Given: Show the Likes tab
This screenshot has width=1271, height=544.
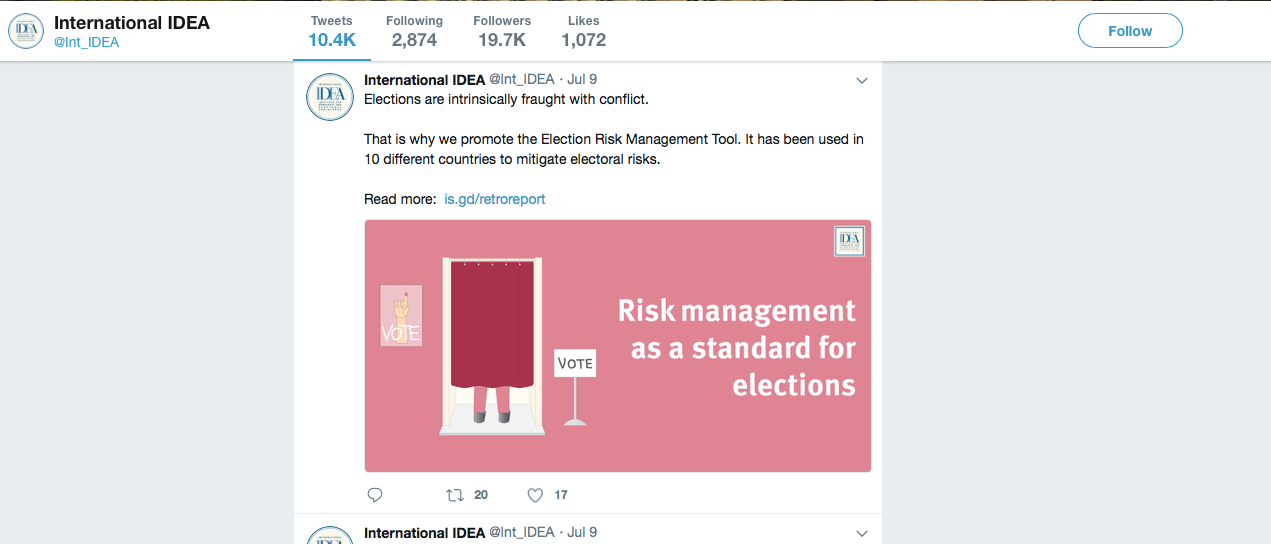Looking at the screenshot, I should click(x=583, y=31).
